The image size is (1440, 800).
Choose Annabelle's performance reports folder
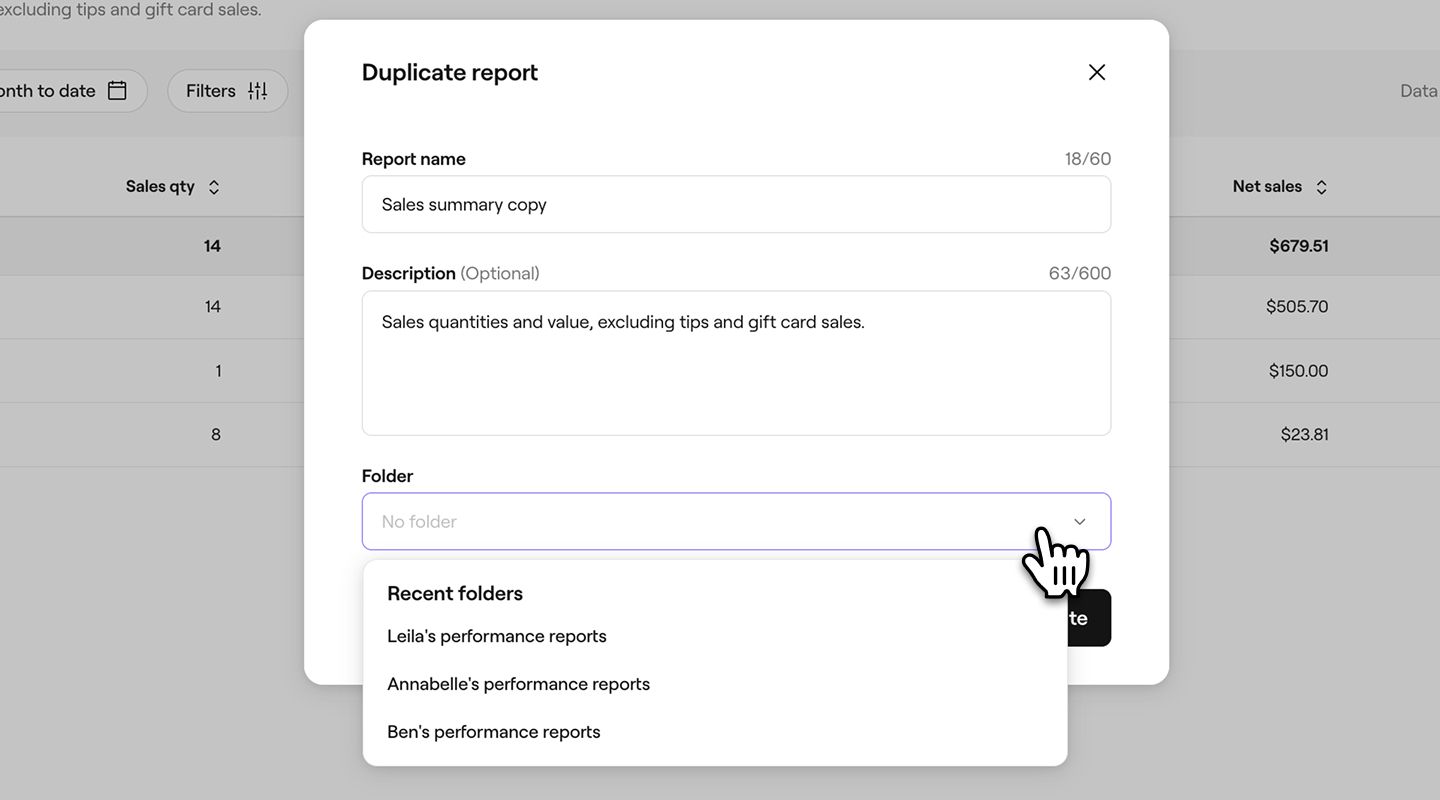coord(518,685)
